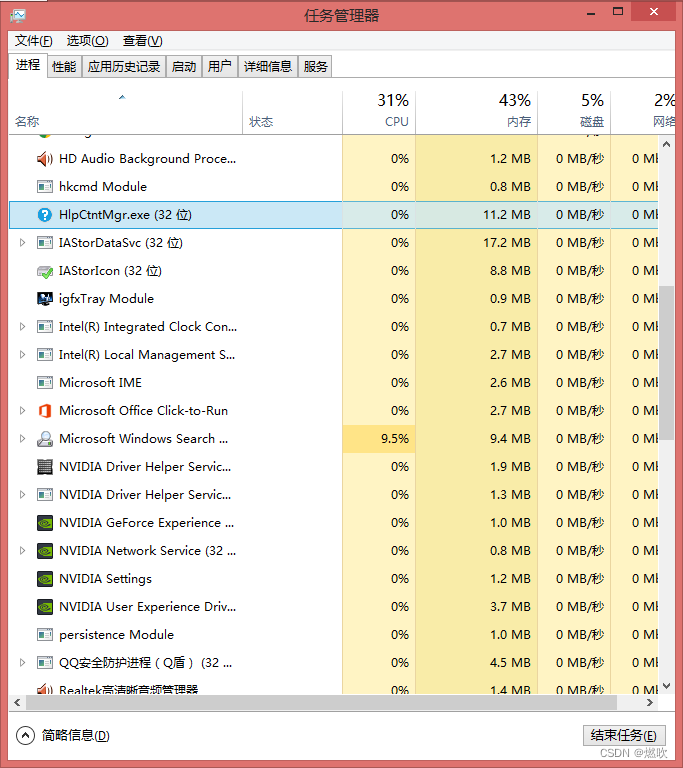Click the NVIDIA GeForce Experience icon
This screenshot has height=768, width=683.
click(x=45, y=523)
